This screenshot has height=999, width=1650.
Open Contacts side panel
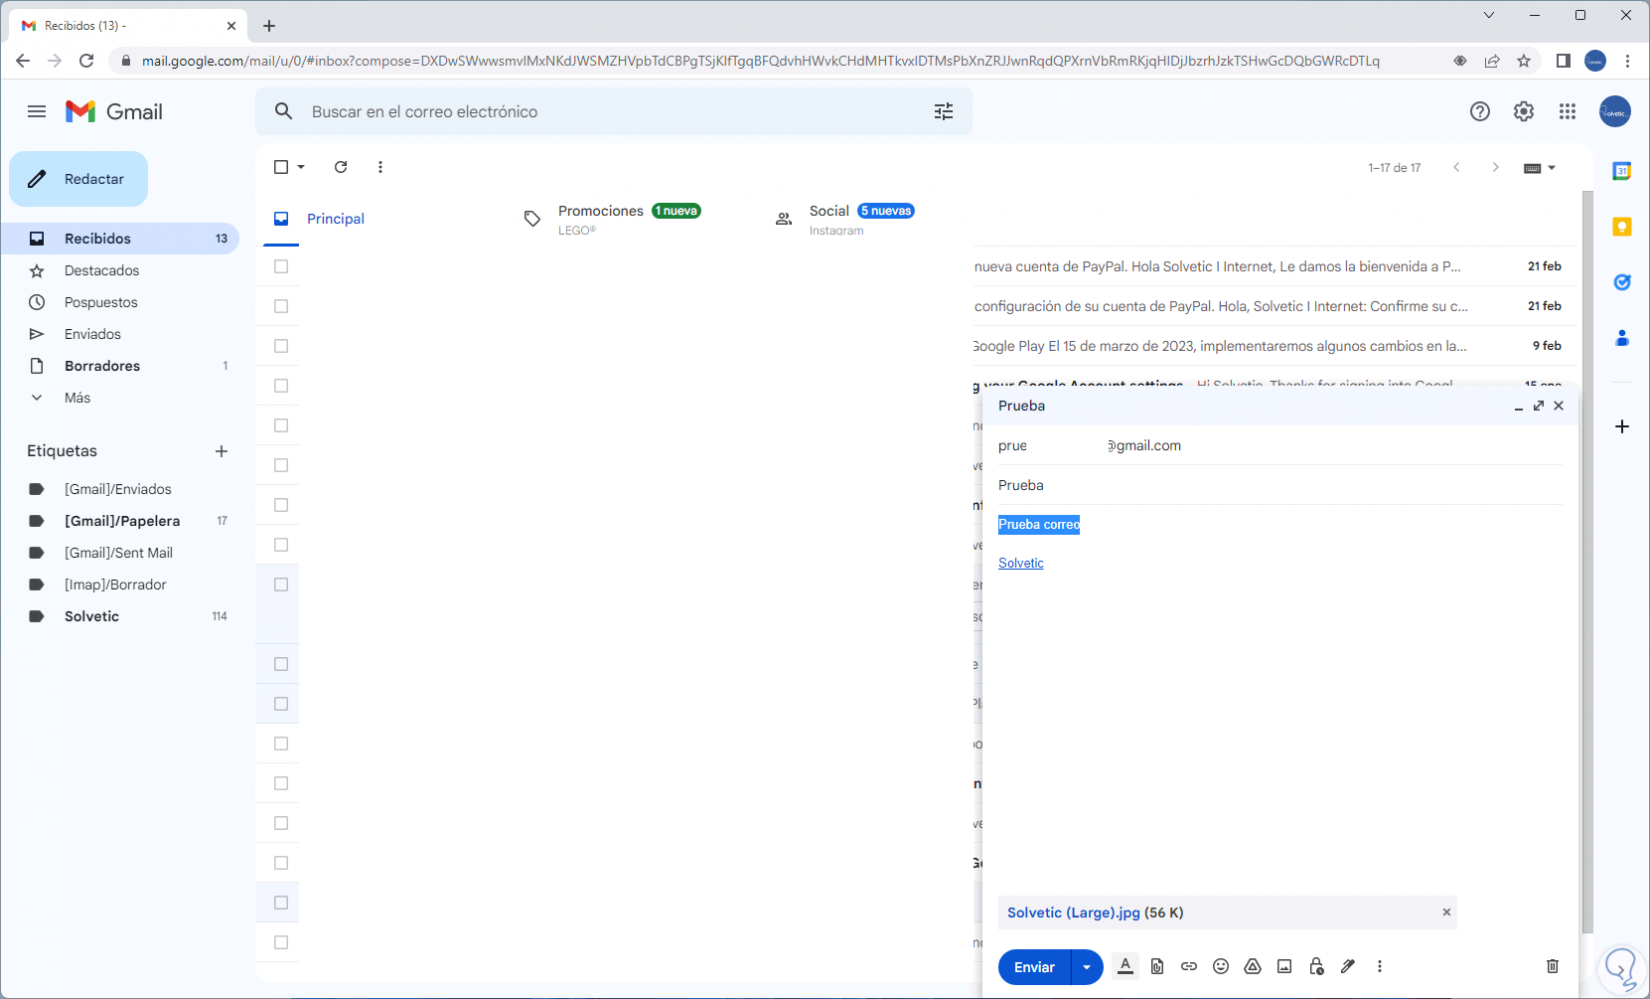[1622, 339]
